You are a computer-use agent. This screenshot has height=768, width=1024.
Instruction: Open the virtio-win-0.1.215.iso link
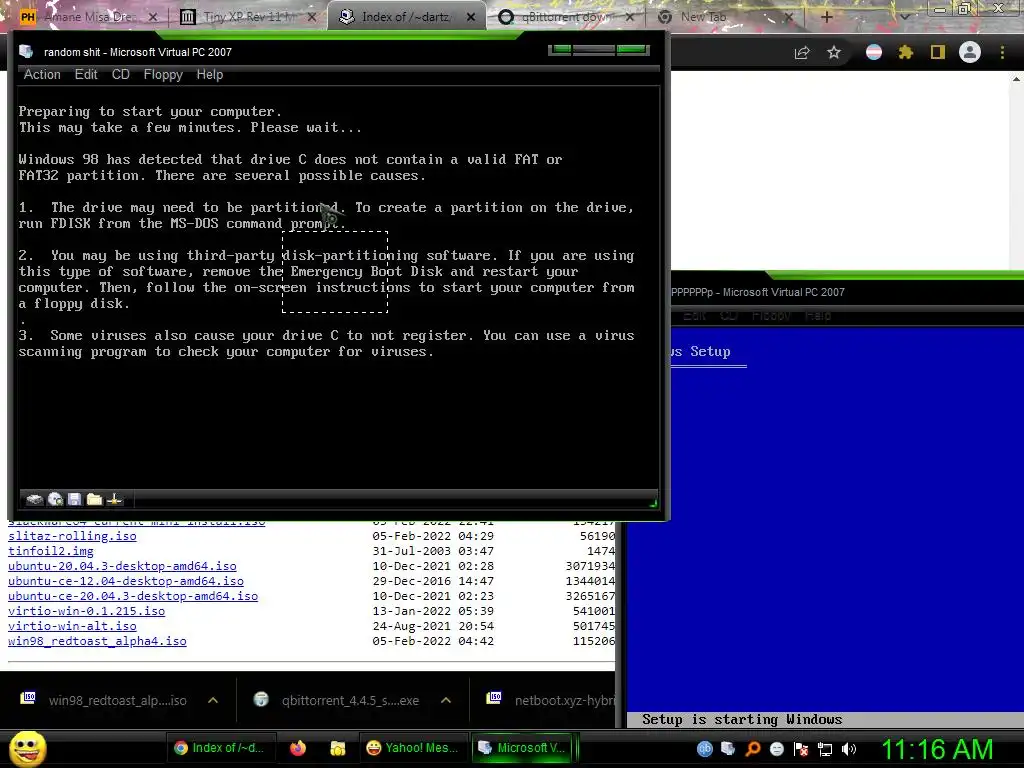[87, 611]
